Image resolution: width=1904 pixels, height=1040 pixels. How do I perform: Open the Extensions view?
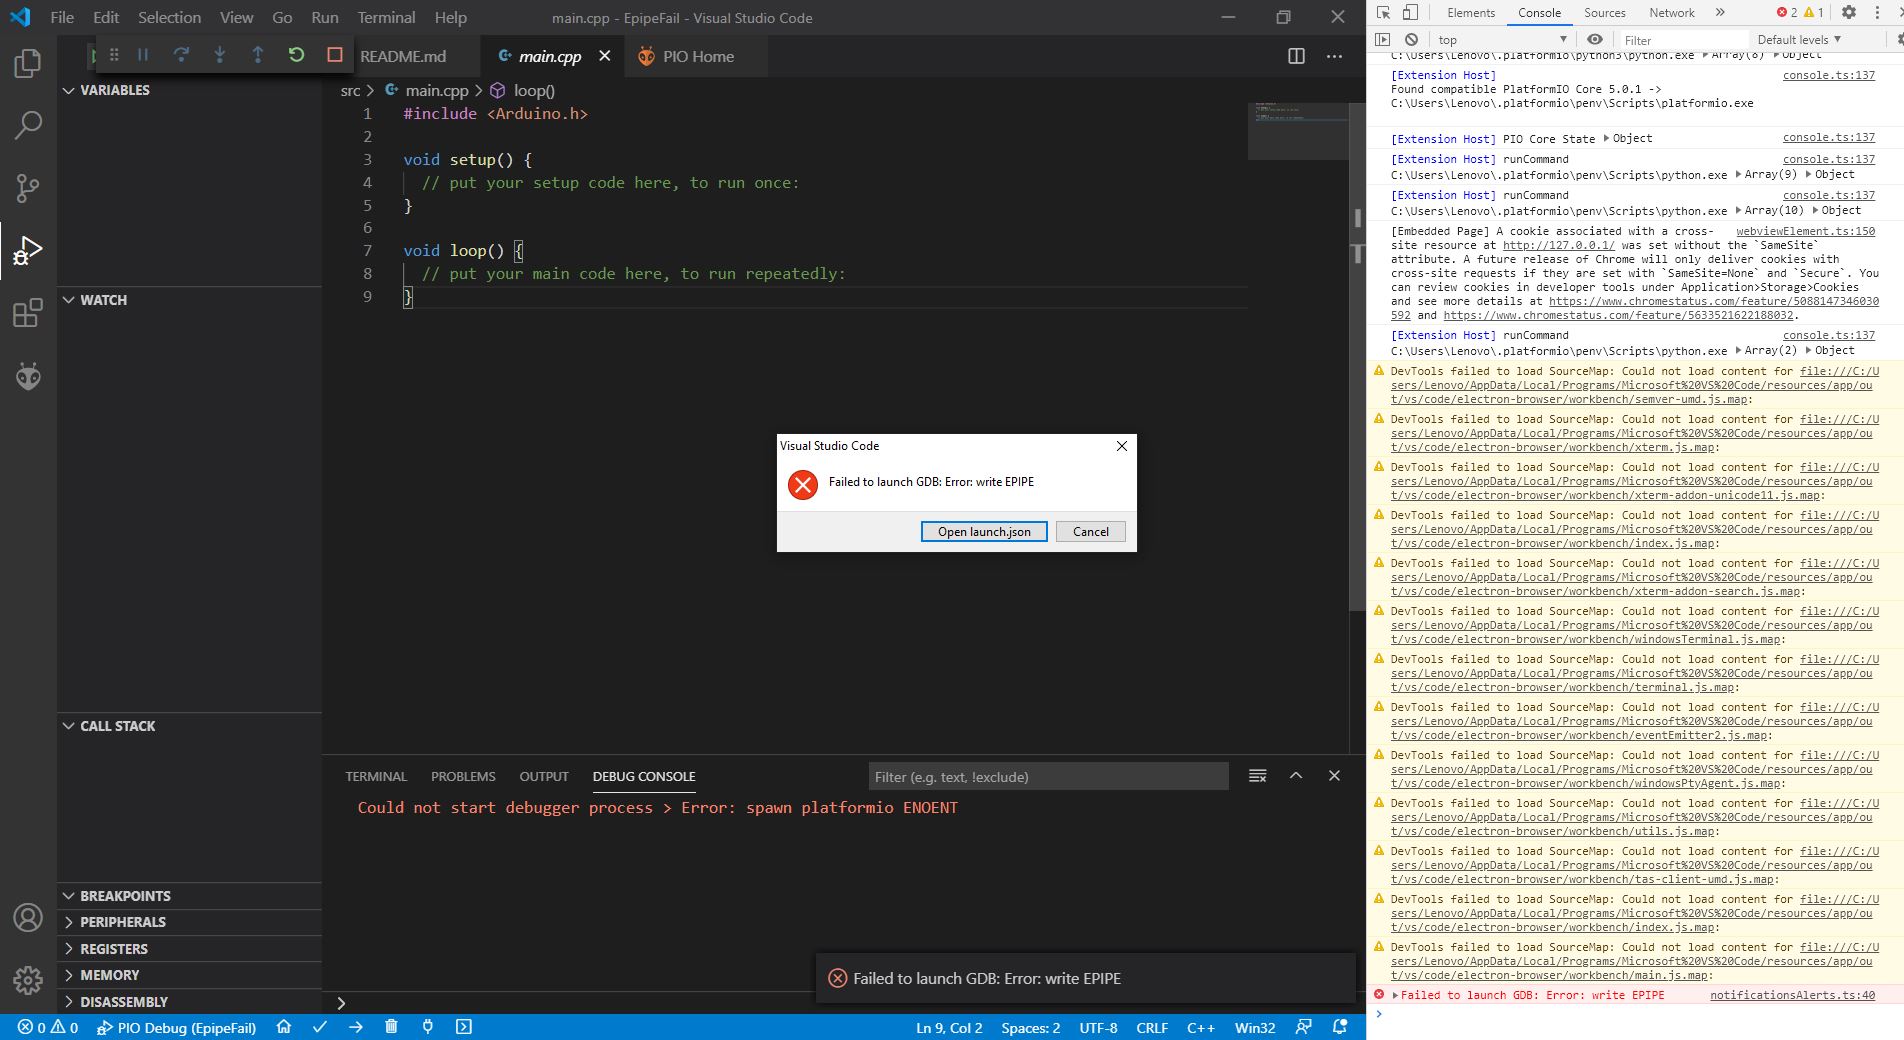point(28,313)
